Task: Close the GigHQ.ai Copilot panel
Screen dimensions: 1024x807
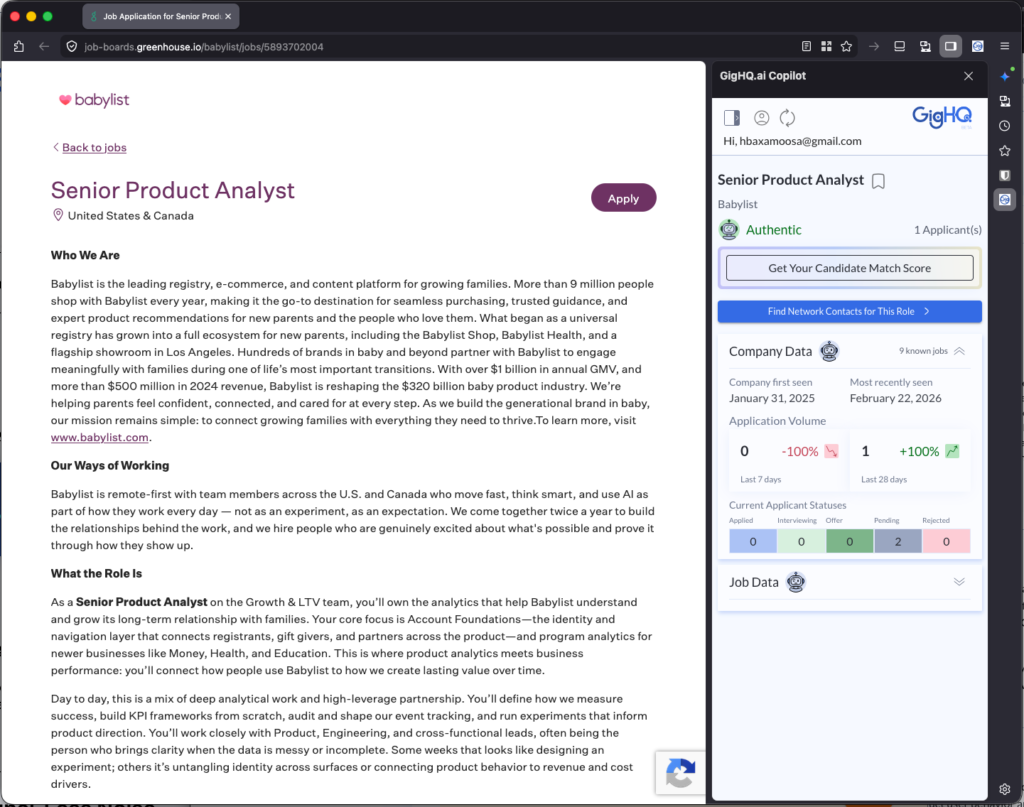Action: [968, 76]
